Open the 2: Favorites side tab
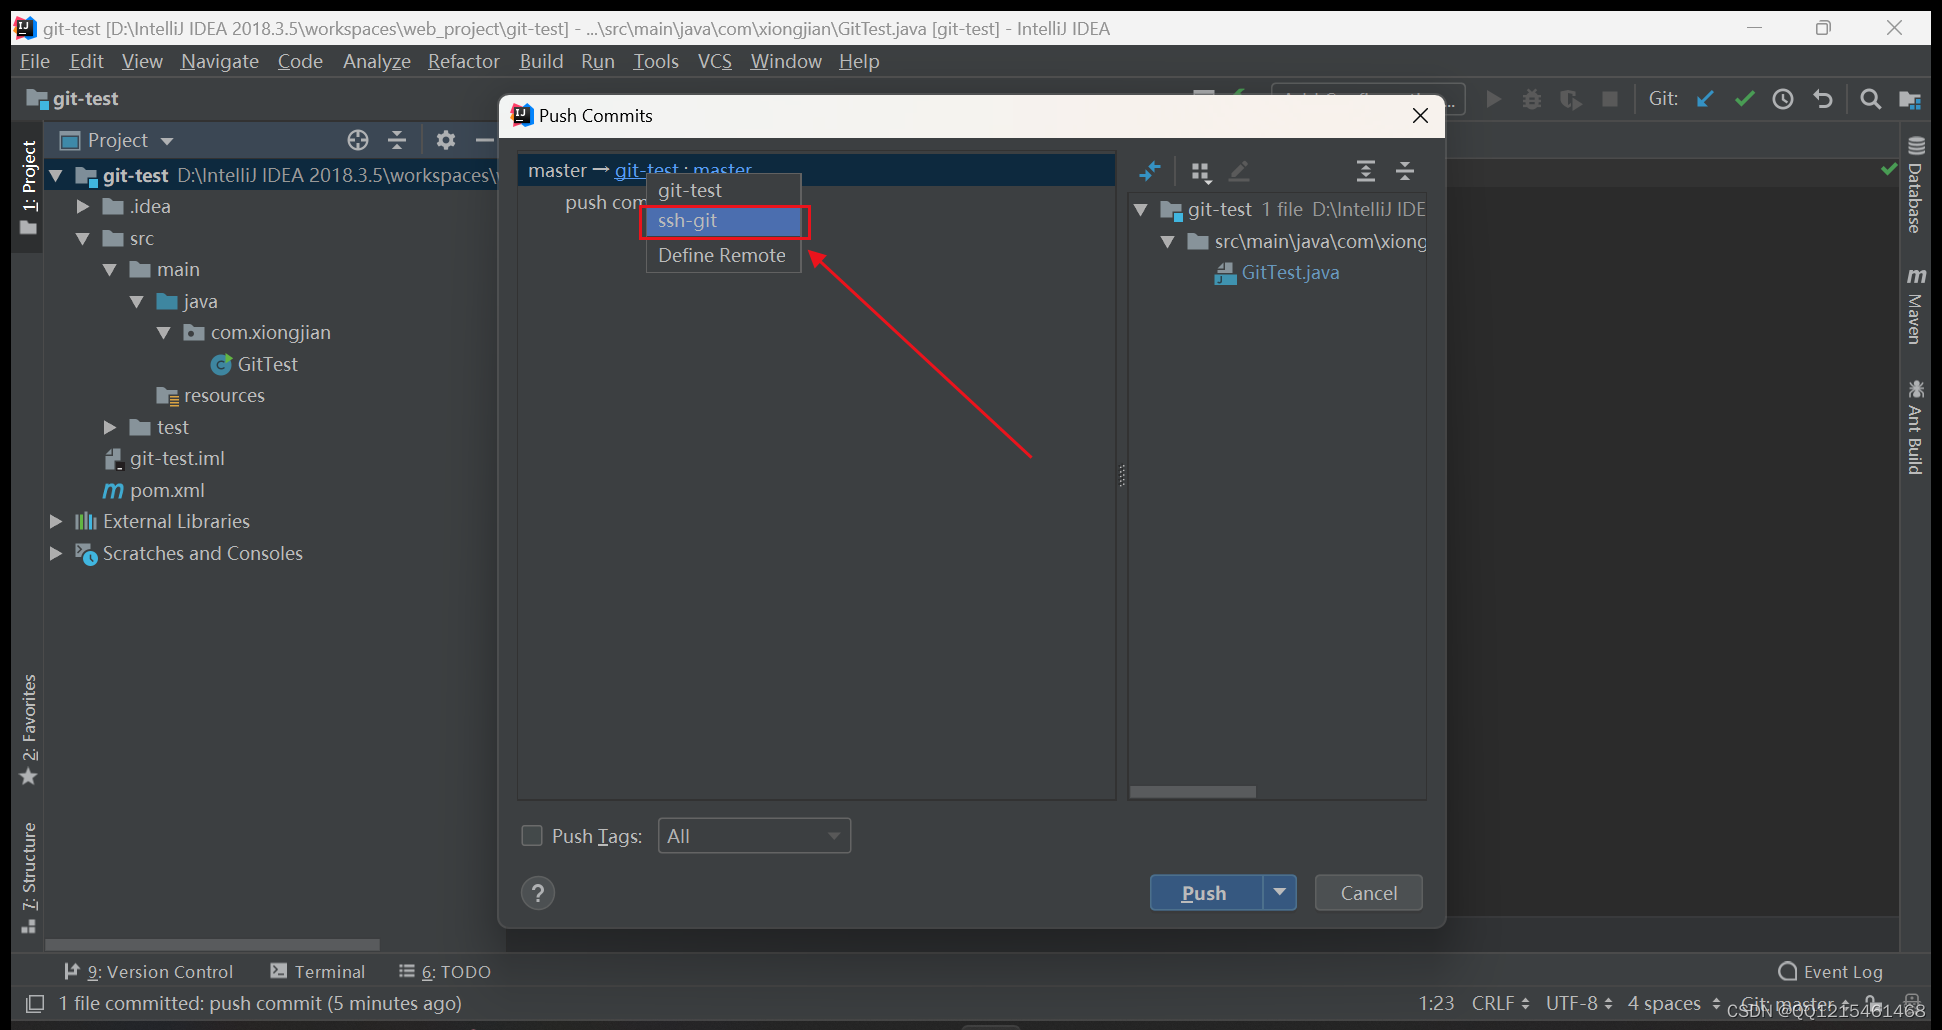The image size is (1942, 1030). (x=29, y=730)
